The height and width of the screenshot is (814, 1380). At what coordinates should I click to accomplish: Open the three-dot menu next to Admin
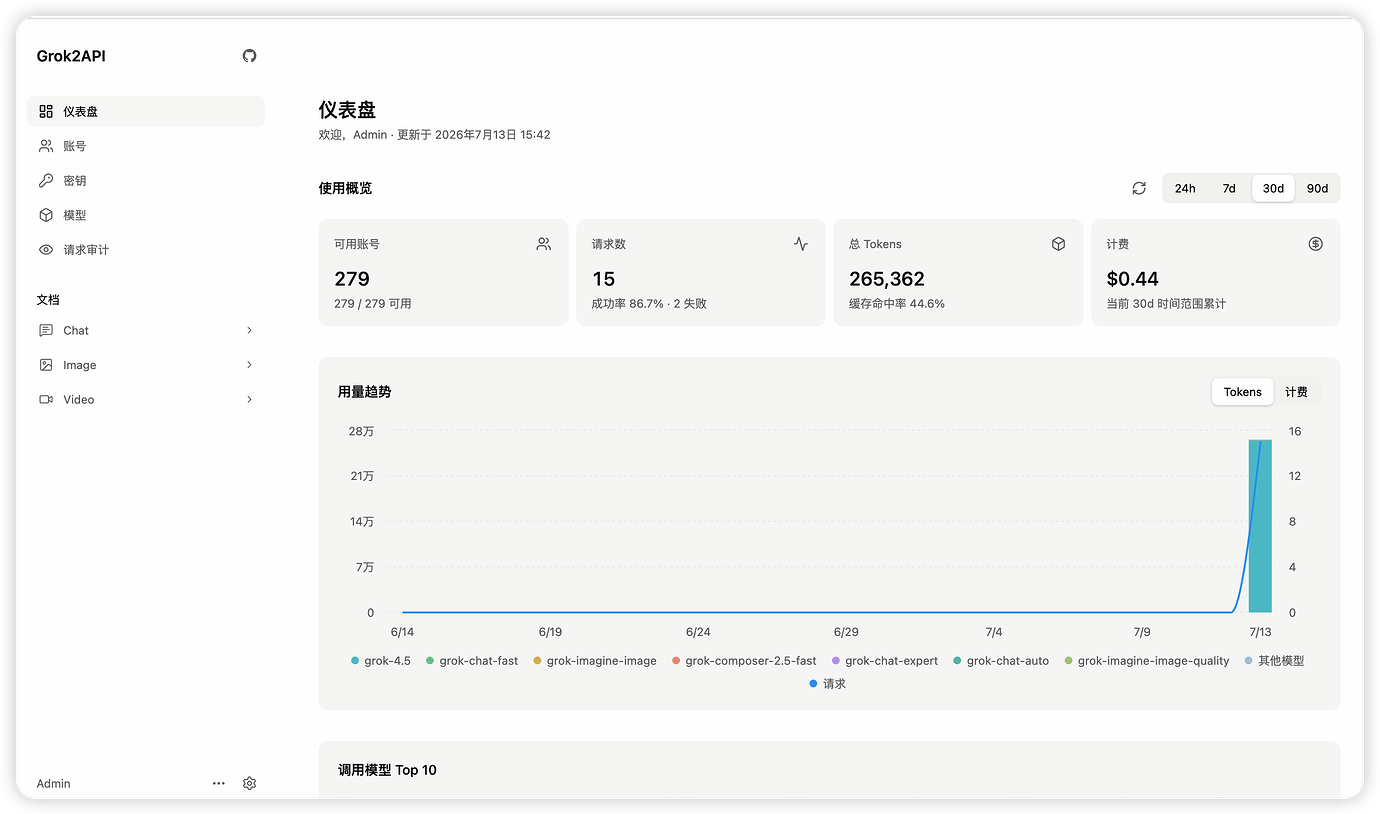[x=219, y=784]
